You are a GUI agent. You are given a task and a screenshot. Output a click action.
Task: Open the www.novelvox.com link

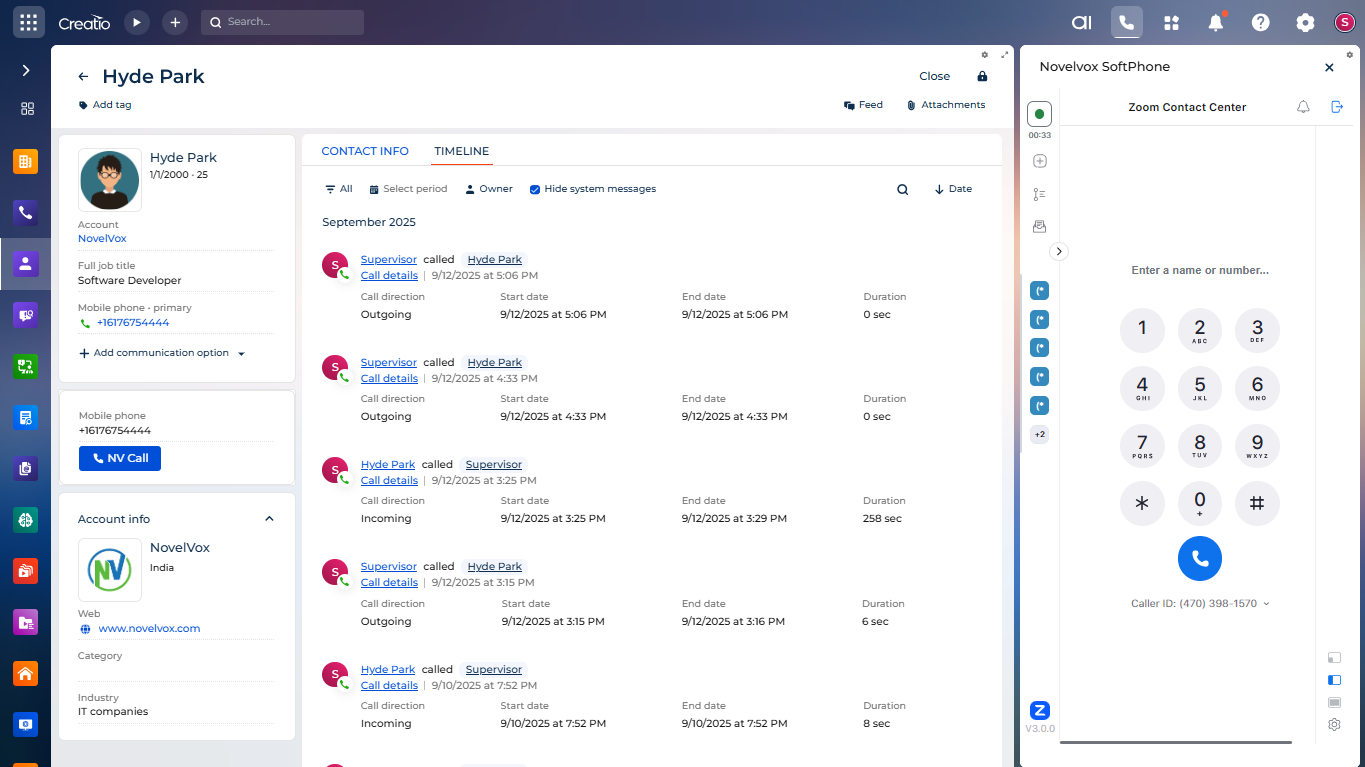tap(149, 629)
